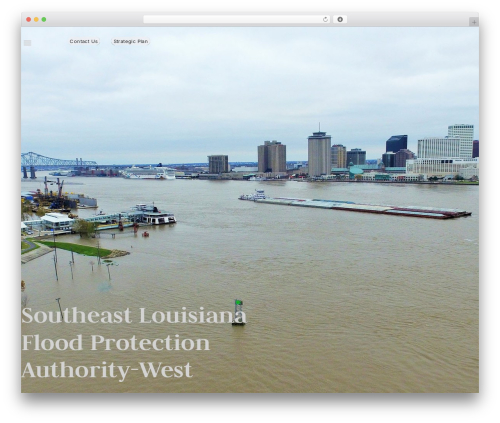Image resolution: width=500 pixels, height=423 pixels.
Task: Reload the page with the refresh icon
Action: 325,20
